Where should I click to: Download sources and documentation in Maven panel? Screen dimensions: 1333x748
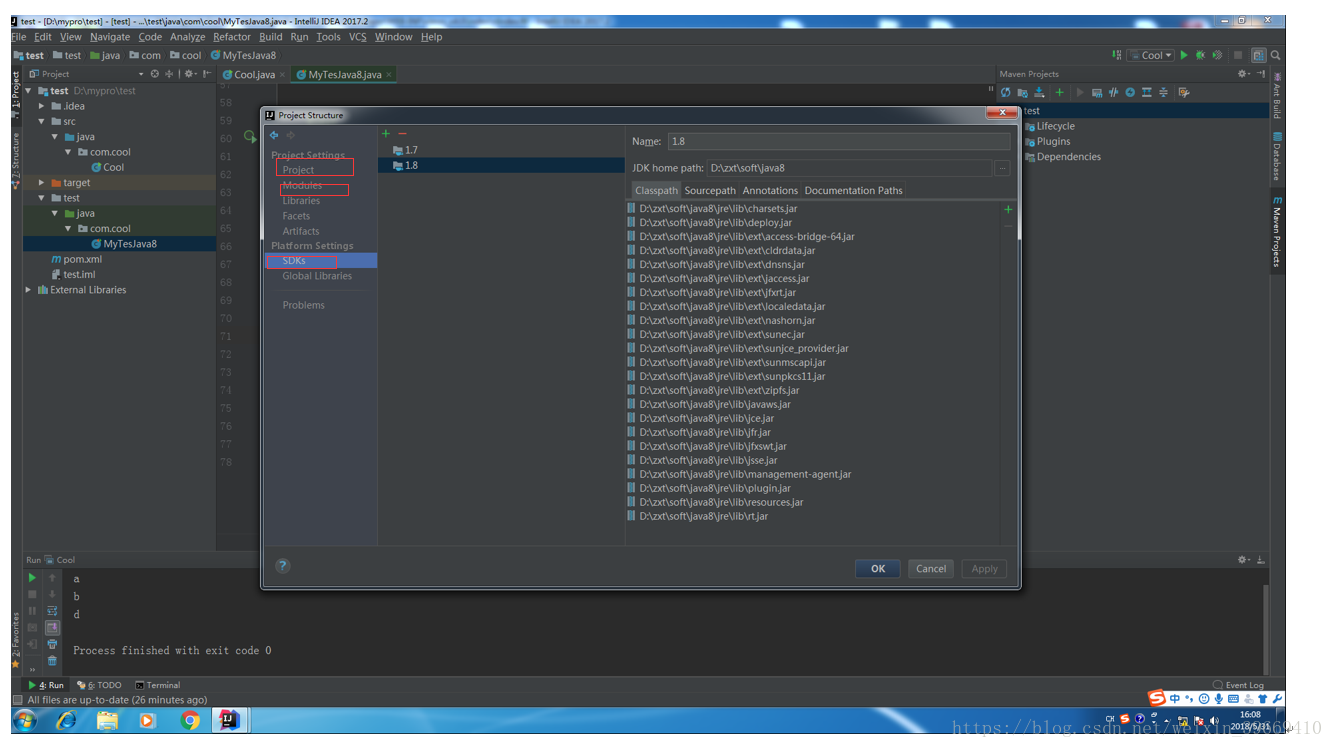point(1039,92)
